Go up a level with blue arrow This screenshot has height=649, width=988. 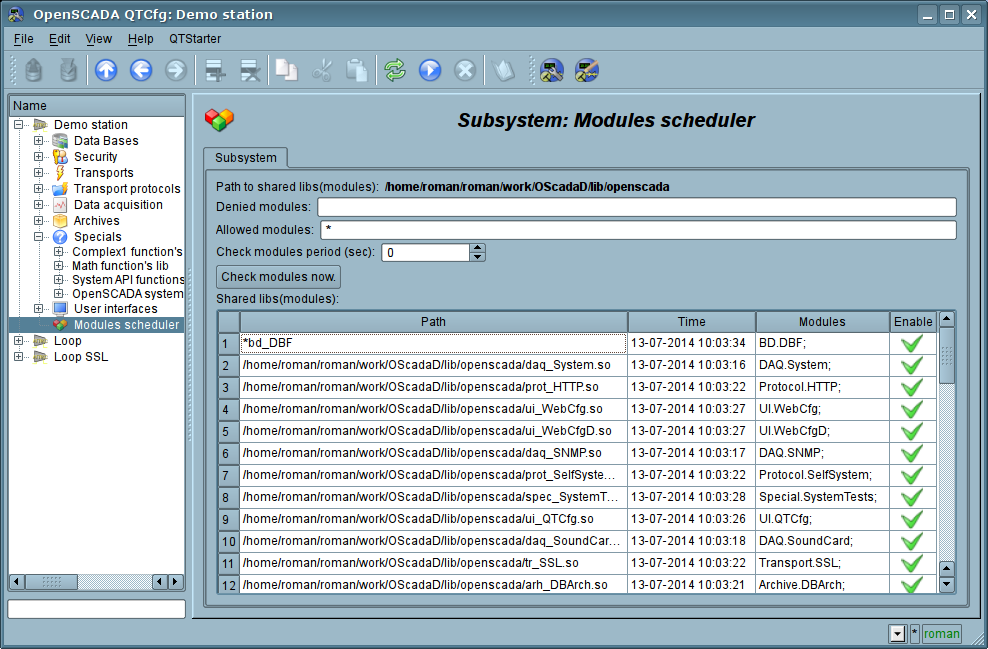[106, 70]
